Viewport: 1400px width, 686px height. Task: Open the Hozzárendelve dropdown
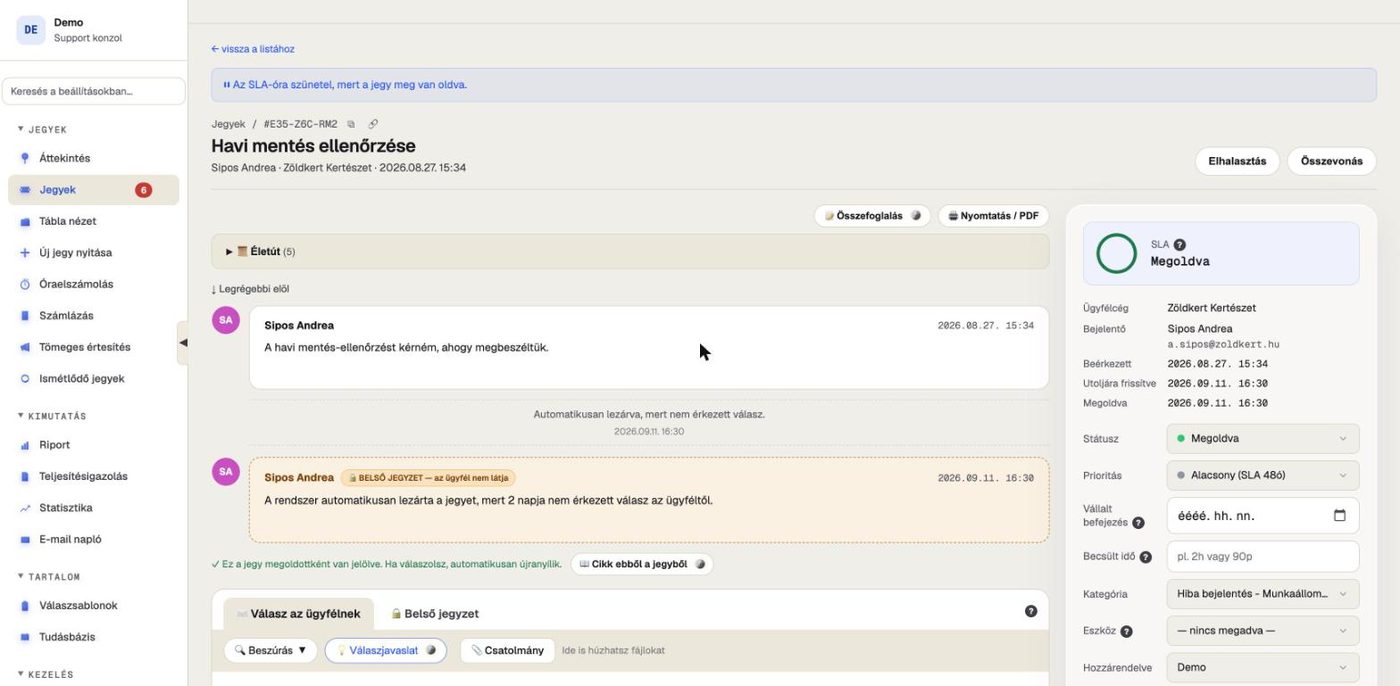click(x=1263, y=667)
